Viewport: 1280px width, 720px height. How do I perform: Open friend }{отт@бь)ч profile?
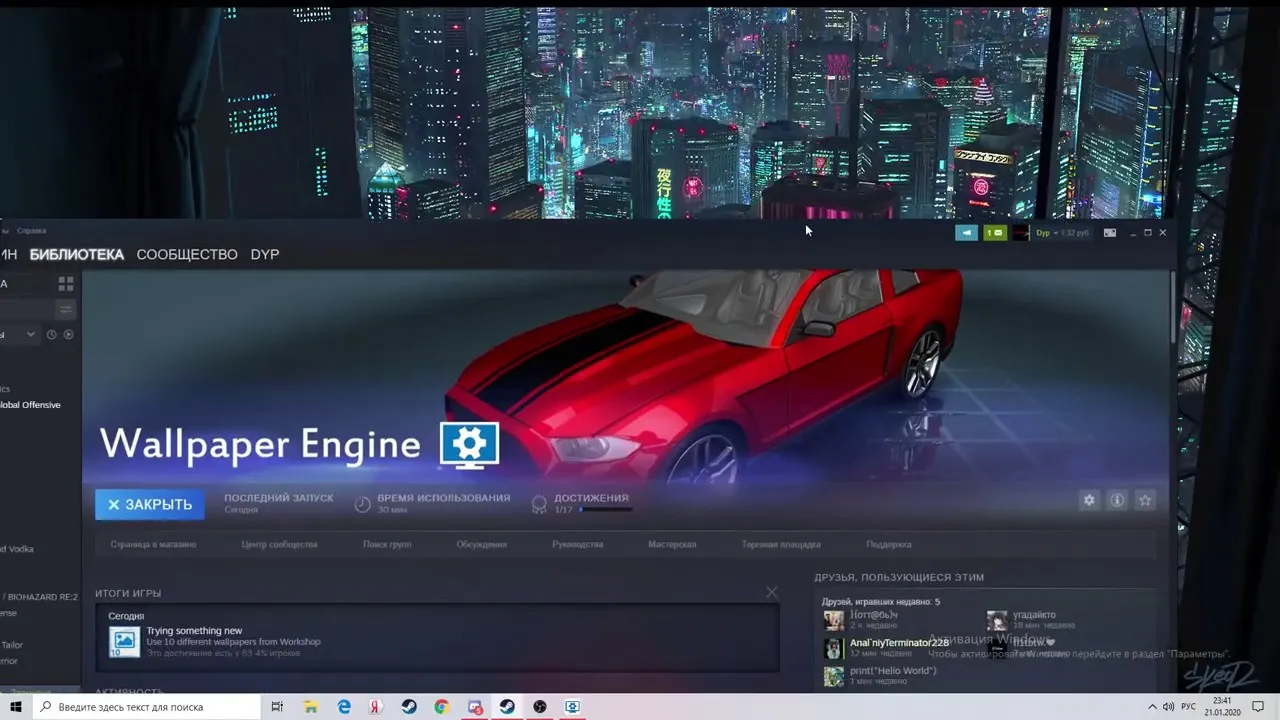(x=874, y=615)
